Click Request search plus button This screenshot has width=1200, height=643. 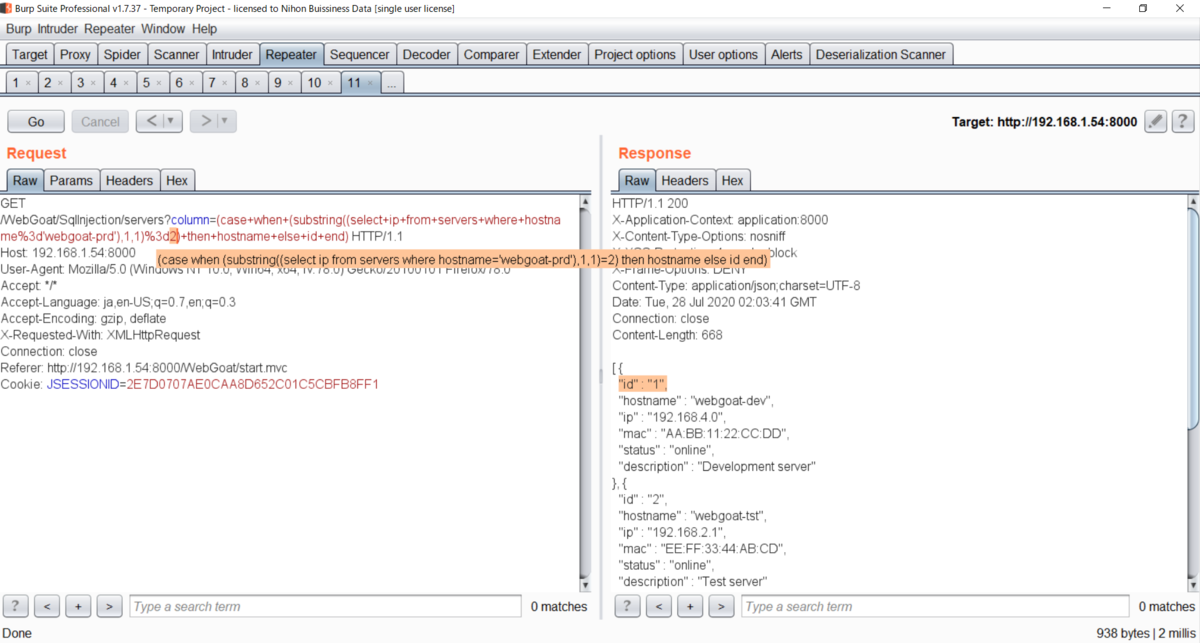[78, 606]
